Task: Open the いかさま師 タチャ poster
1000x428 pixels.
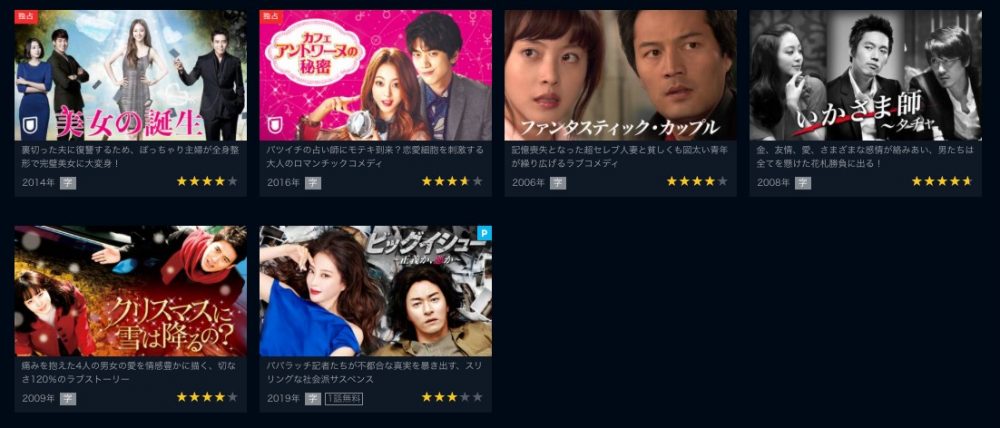Action: (865, 75)
